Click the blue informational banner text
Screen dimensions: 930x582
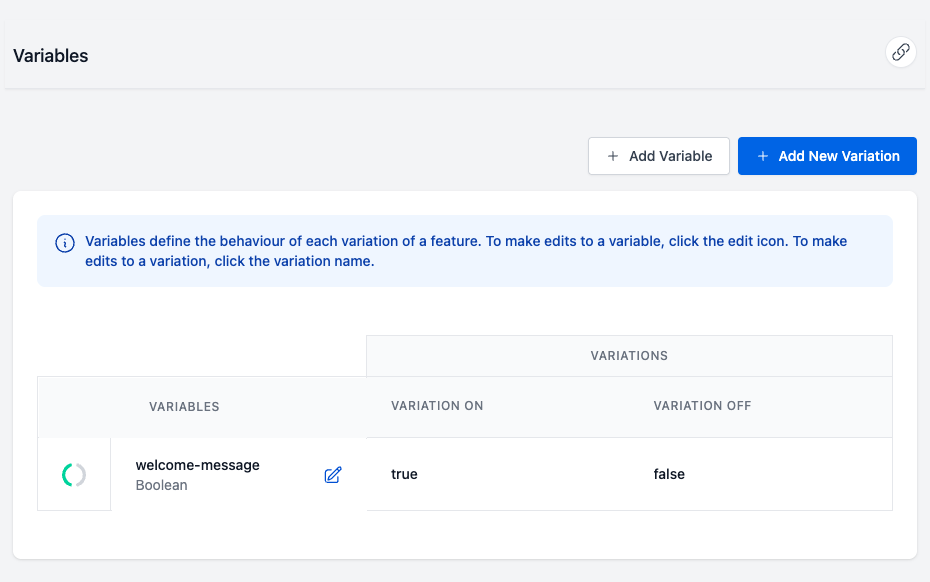pos(466,251)
